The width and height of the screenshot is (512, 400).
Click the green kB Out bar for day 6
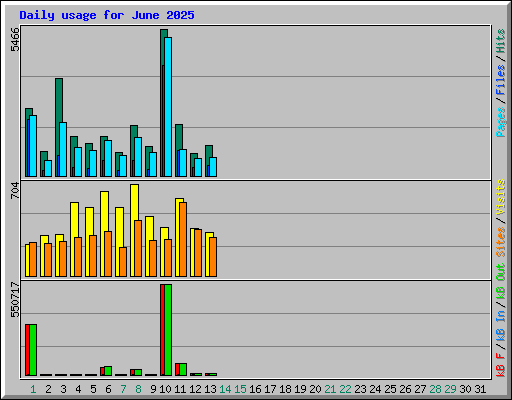click(x=108, y=371)
